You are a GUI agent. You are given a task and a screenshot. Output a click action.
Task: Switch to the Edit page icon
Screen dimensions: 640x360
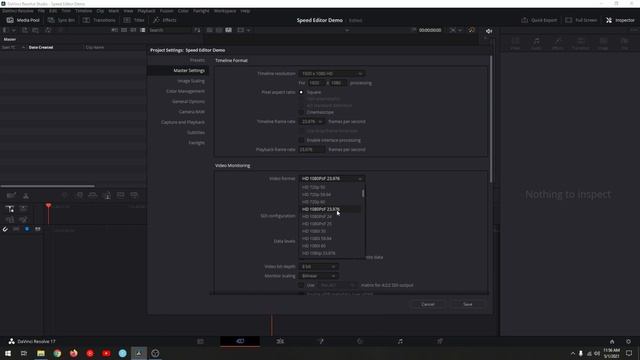[280, 341]
